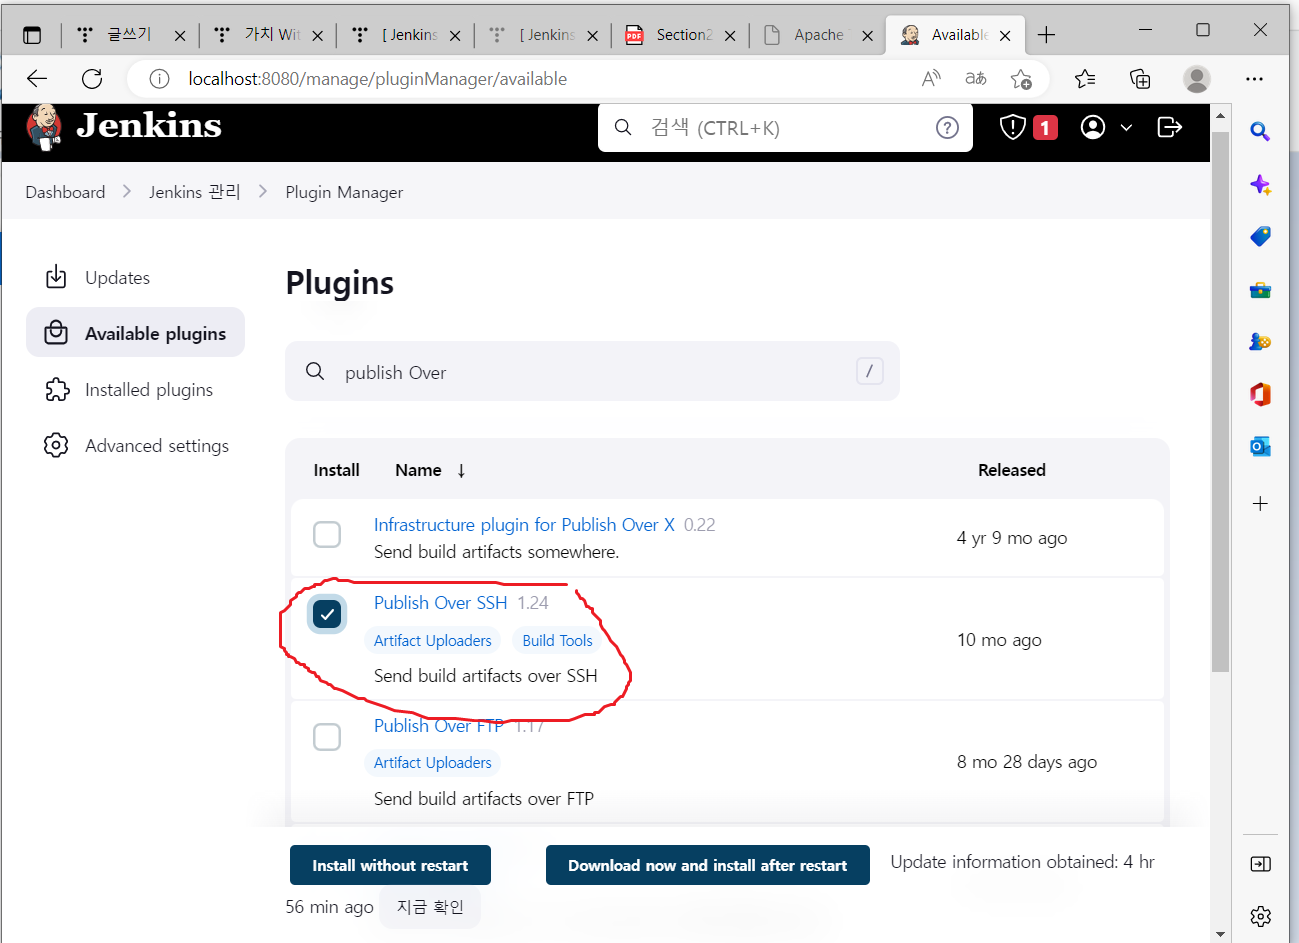Viewport: 1299px width, 943px height.
Task: Switch to the 글쓰기 browser tab
Action: tap(130, 35)
